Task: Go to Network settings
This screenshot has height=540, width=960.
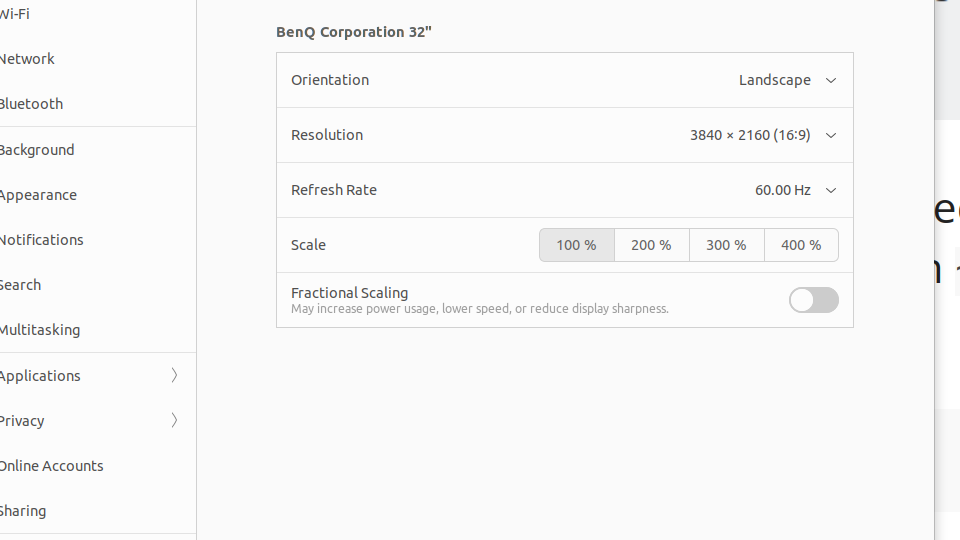Action: [27, 59]
